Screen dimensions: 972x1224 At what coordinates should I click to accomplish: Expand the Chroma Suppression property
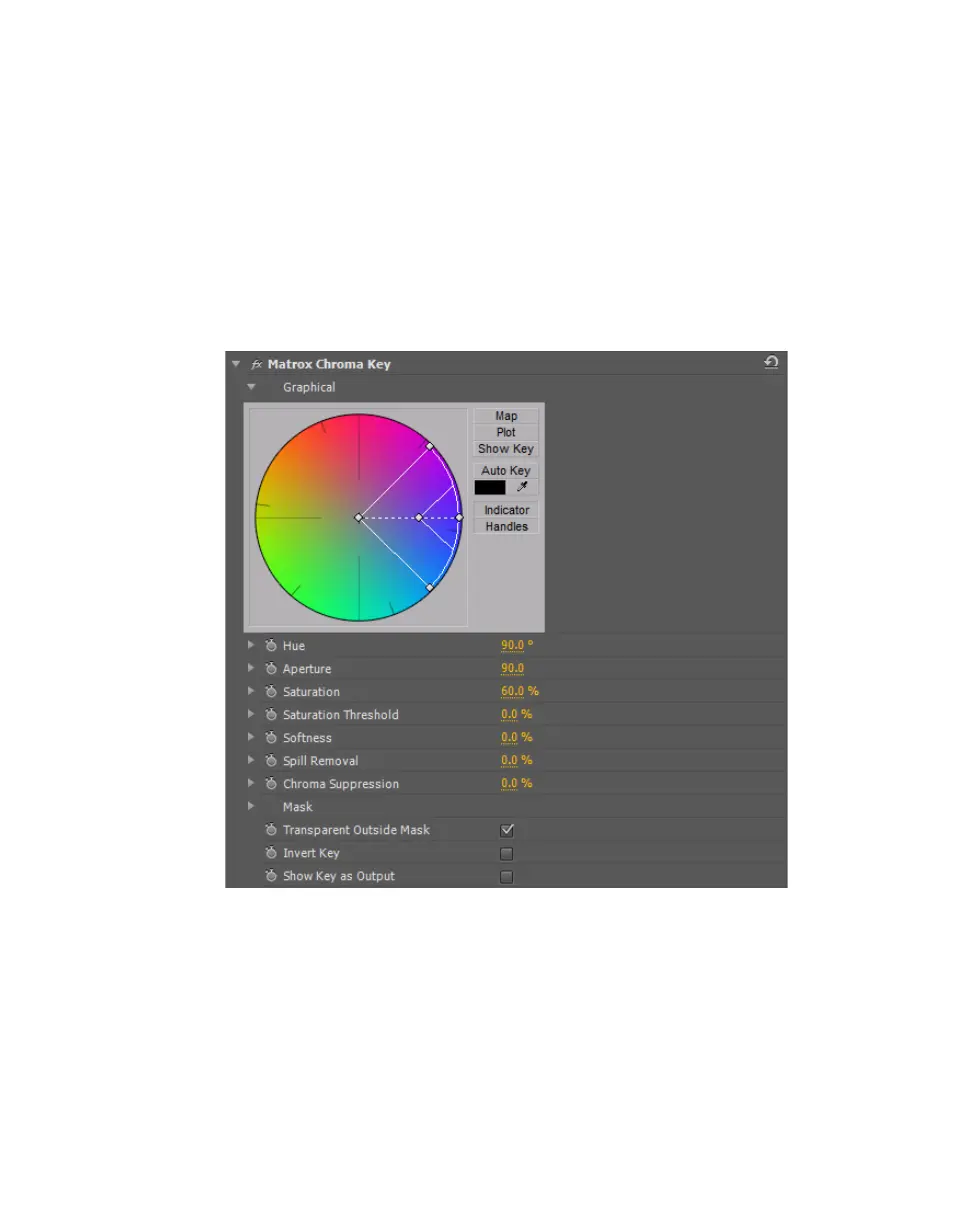pyautogui.click(x=252, y=783)
